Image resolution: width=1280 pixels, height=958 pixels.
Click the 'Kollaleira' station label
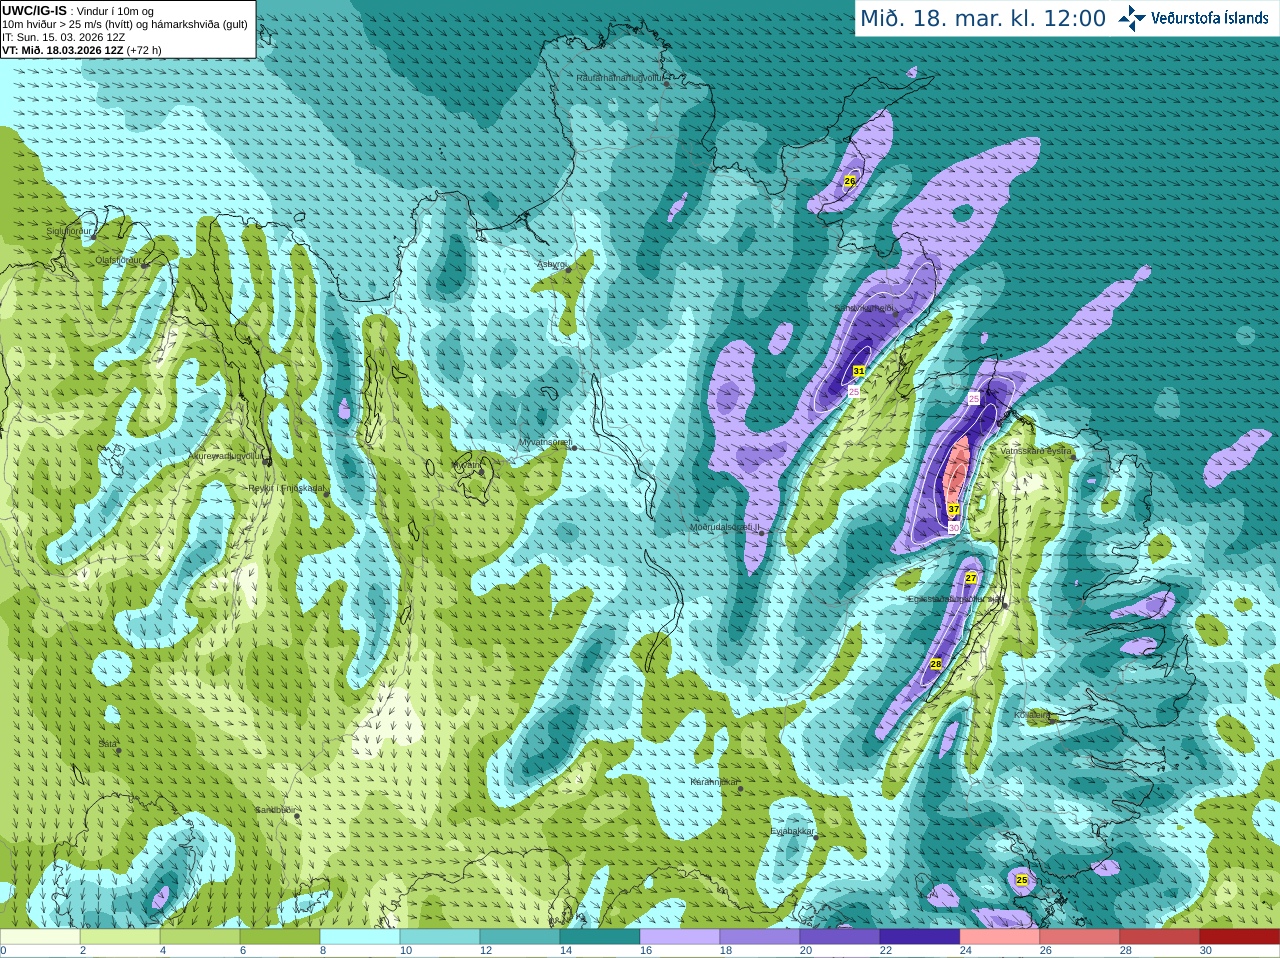[1033, 715]
